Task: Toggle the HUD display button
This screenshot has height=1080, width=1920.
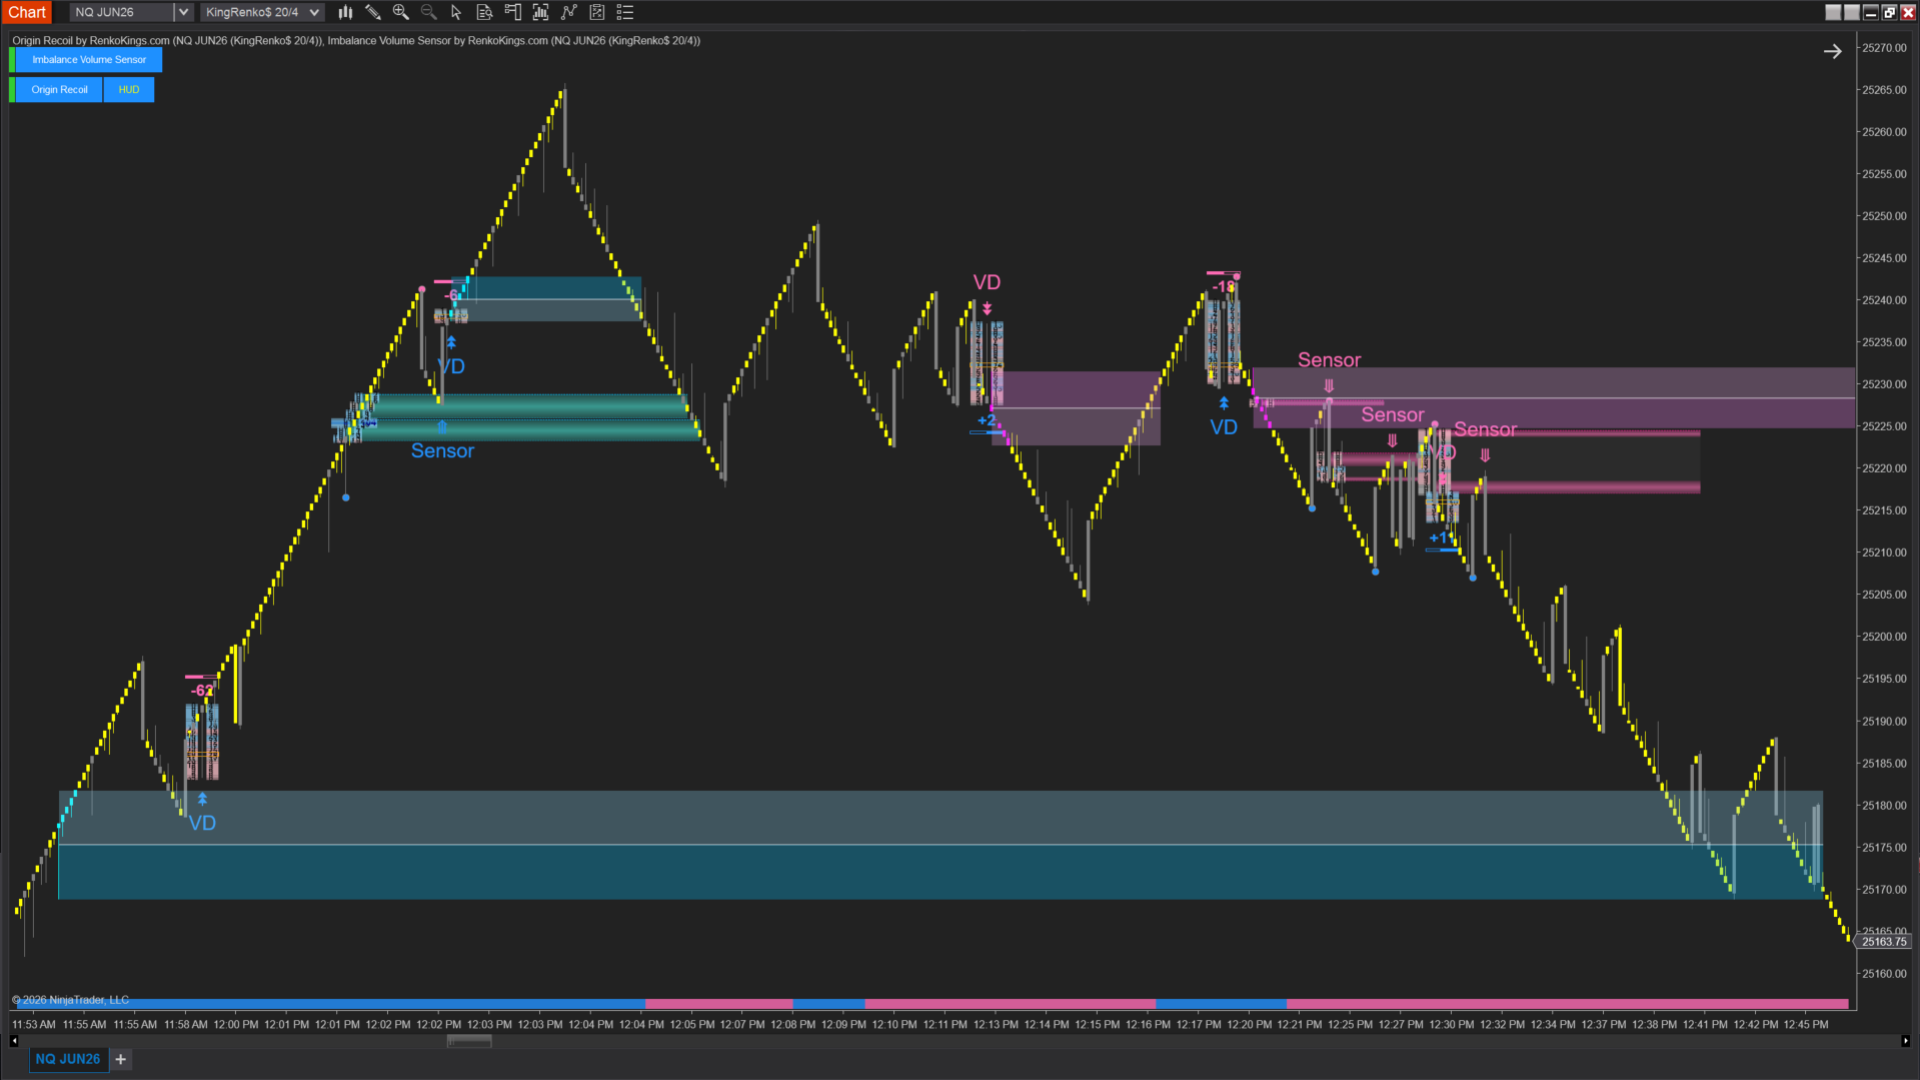Action: (x=129, y=90)
